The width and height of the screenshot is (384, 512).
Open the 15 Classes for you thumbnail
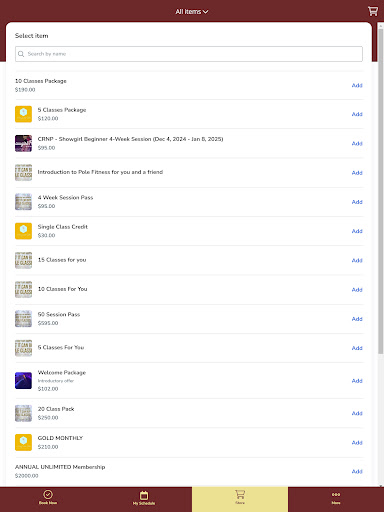(23, 260)
